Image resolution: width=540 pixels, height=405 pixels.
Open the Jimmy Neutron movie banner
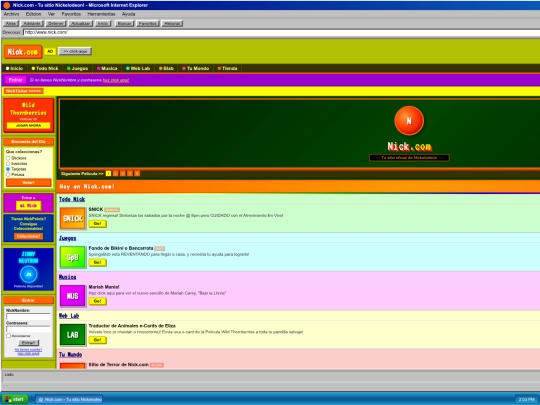pos(29,269)
